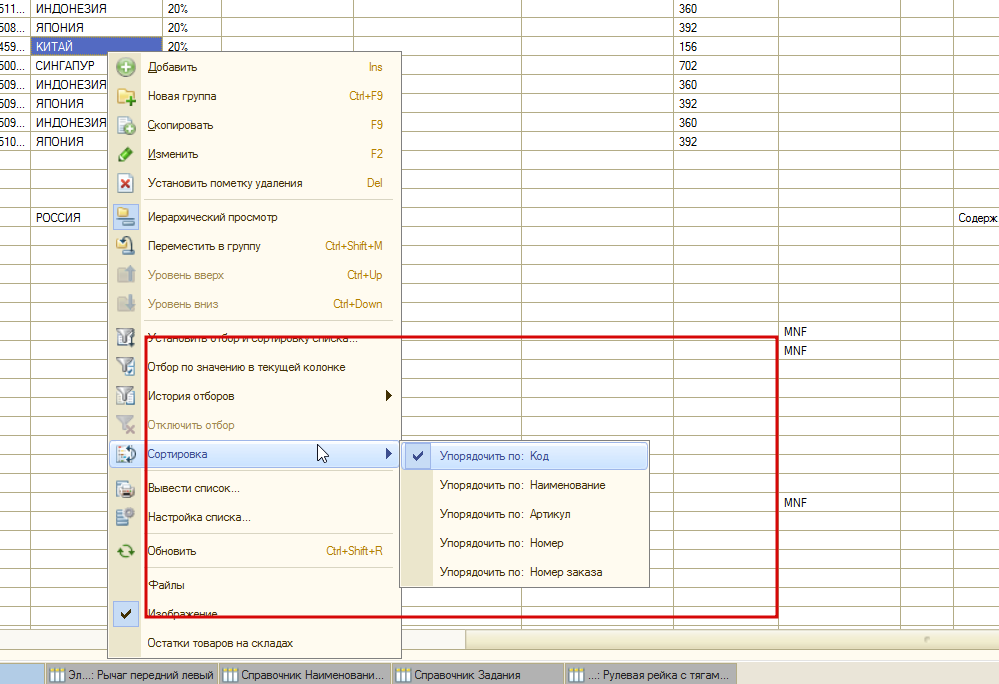The image size is (999, 684).
Task: Open Рулевая рейка с тягам... window tab
Action: click(651, 675)
